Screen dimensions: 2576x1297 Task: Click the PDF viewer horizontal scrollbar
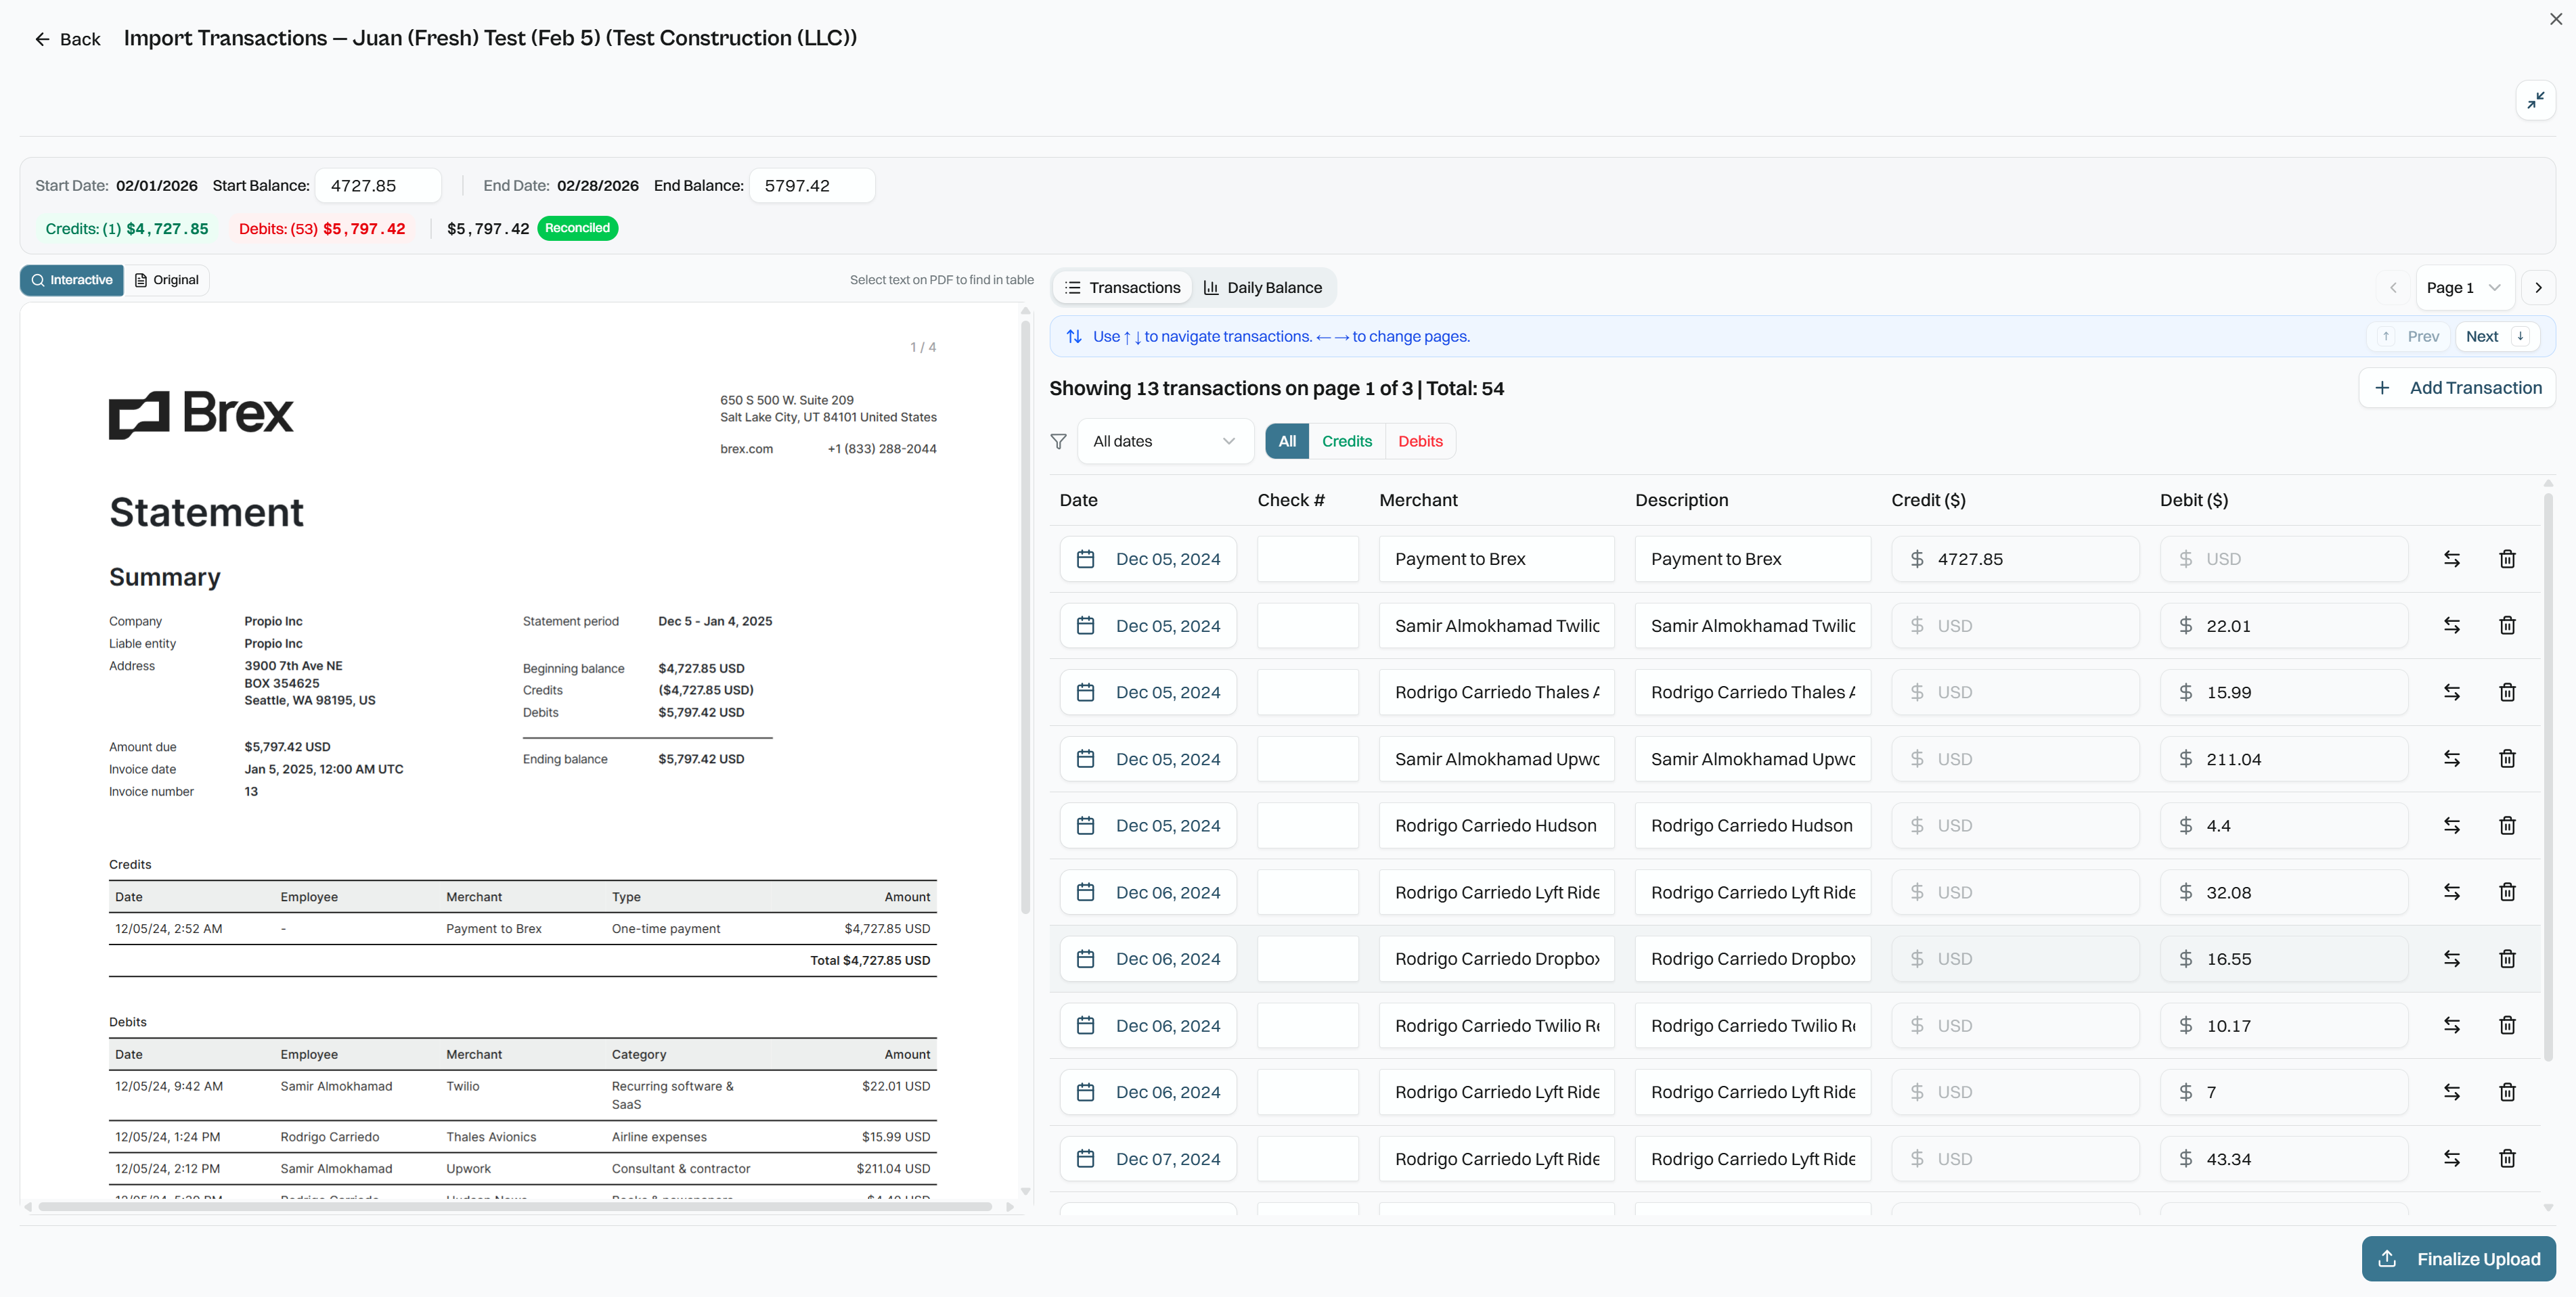point(514,1207)
